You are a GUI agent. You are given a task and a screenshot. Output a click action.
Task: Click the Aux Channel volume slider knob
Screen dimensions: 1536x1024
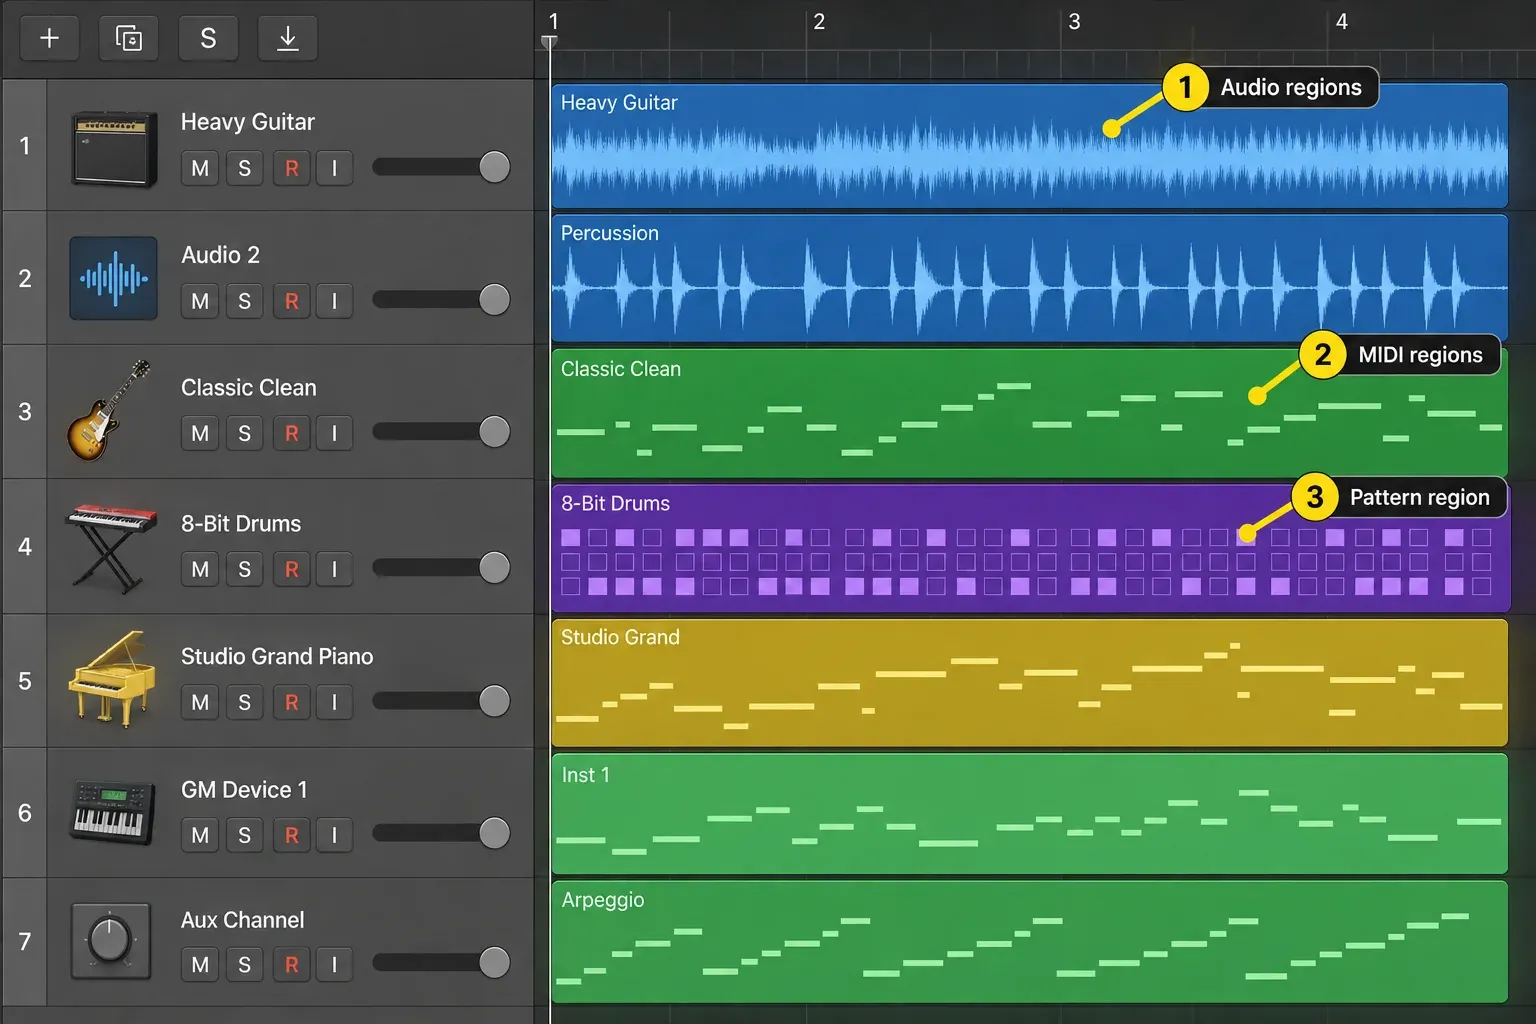[x=494, y=962]
